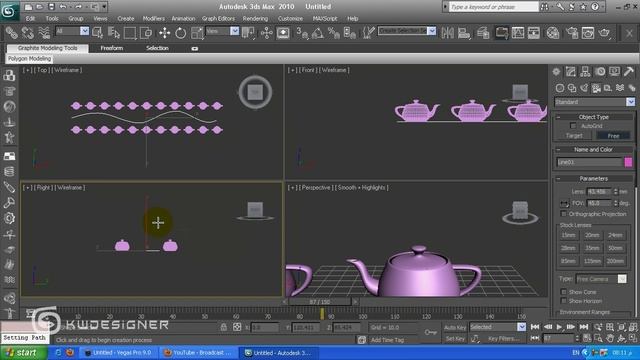Open the Graph Editors menu
The height and width of the screenshot is (360, 640).
(x=218, y=18)
